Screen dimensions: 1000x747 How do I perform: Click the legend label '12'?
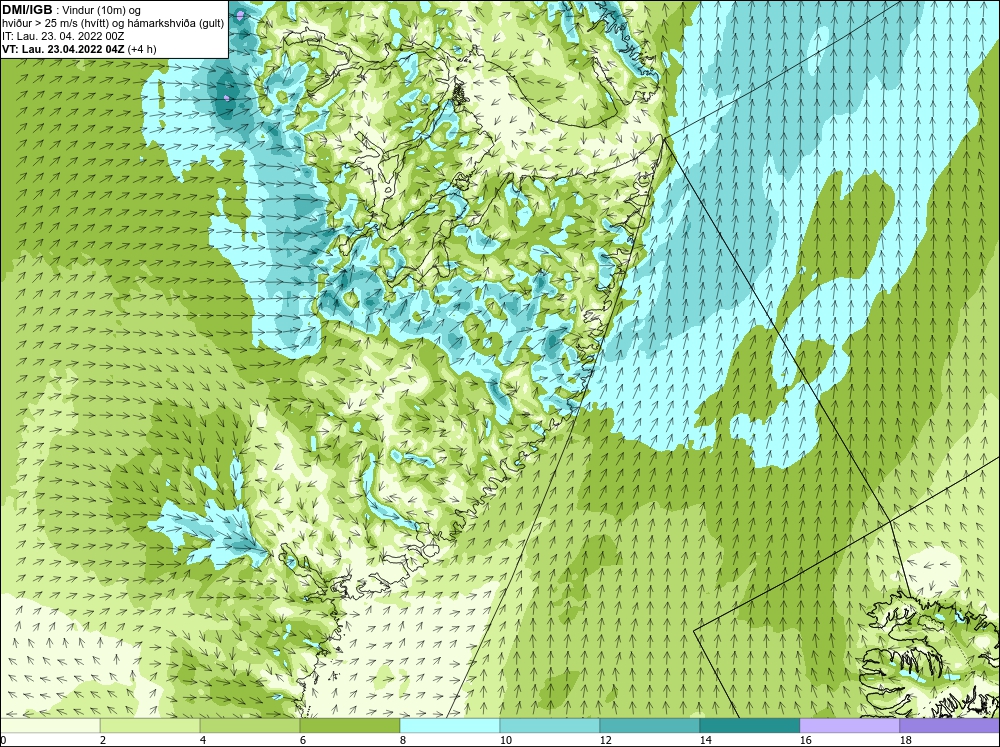(x=605, y=740)
